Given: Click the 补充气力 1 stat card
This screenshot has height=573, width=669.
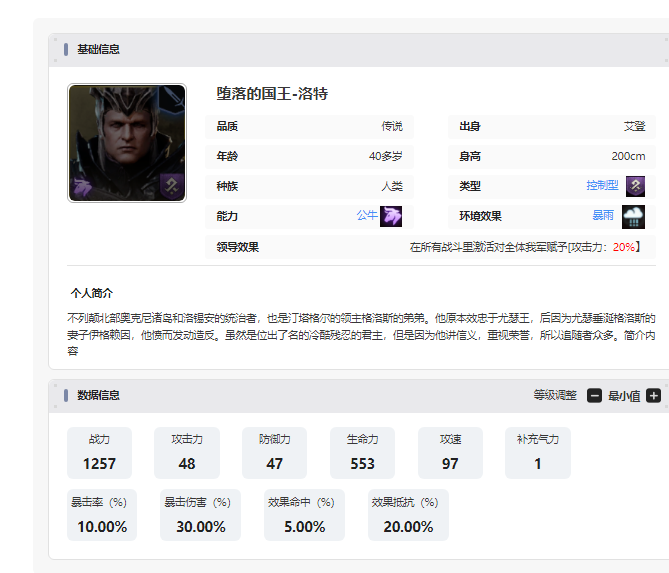Looking at the screenshot, I should click(538, 453).
